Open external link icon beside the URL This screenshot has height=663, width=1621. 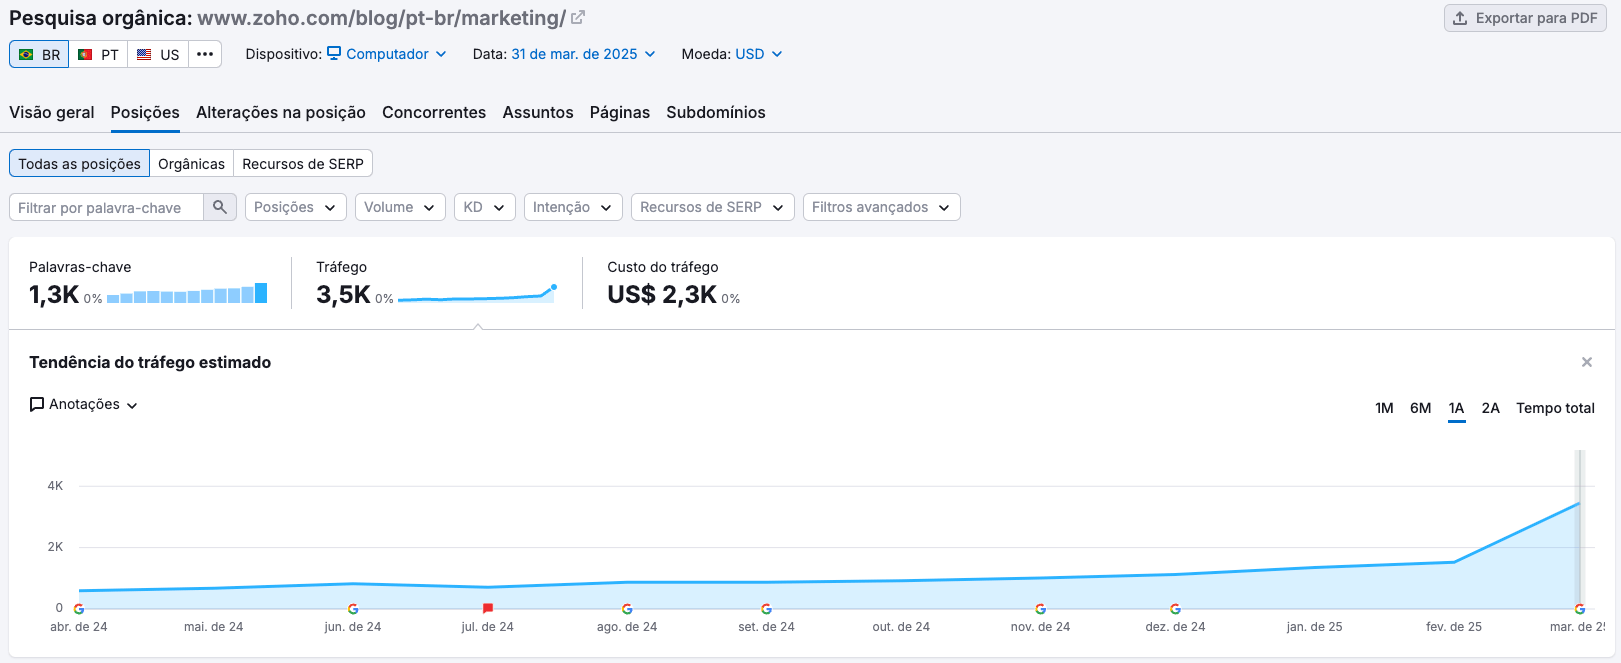tap(578, 17)
